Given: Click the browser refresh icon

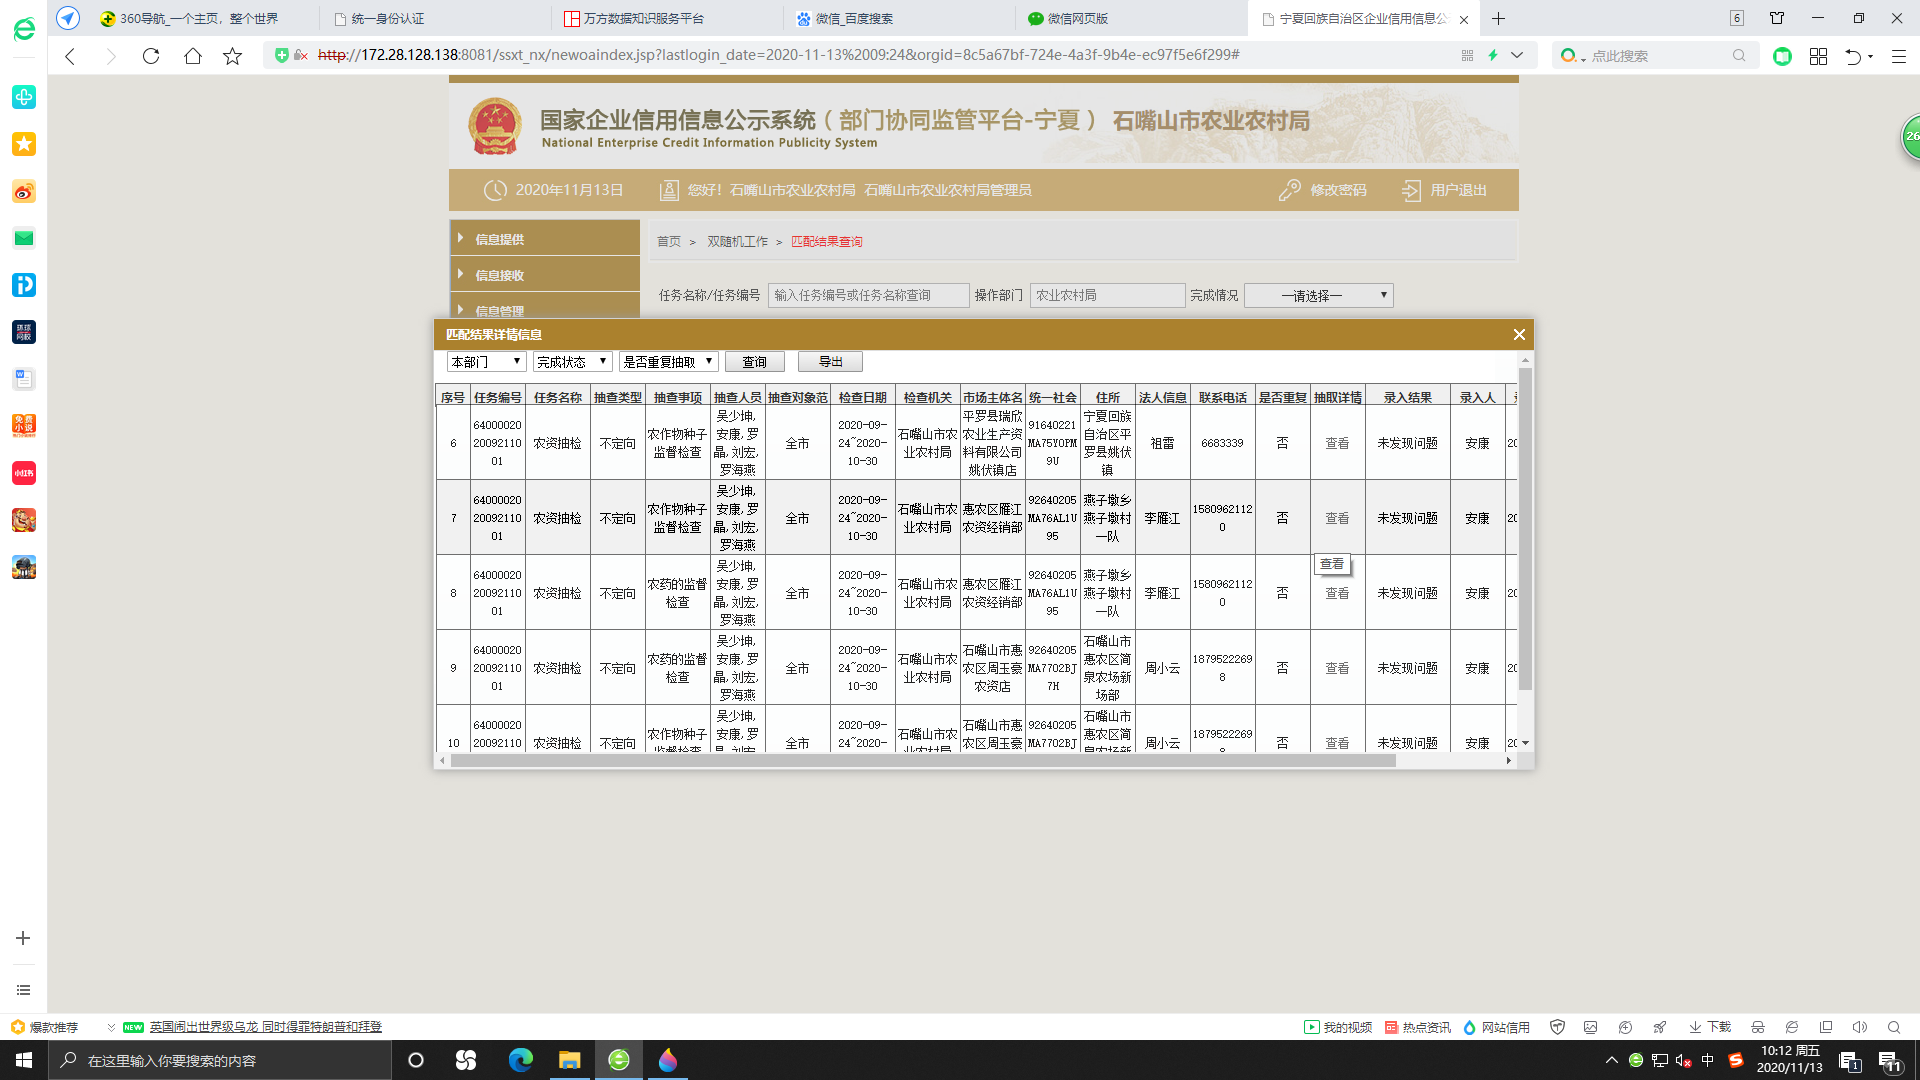Looking at the screenshot, I should (x=151, y=56).
